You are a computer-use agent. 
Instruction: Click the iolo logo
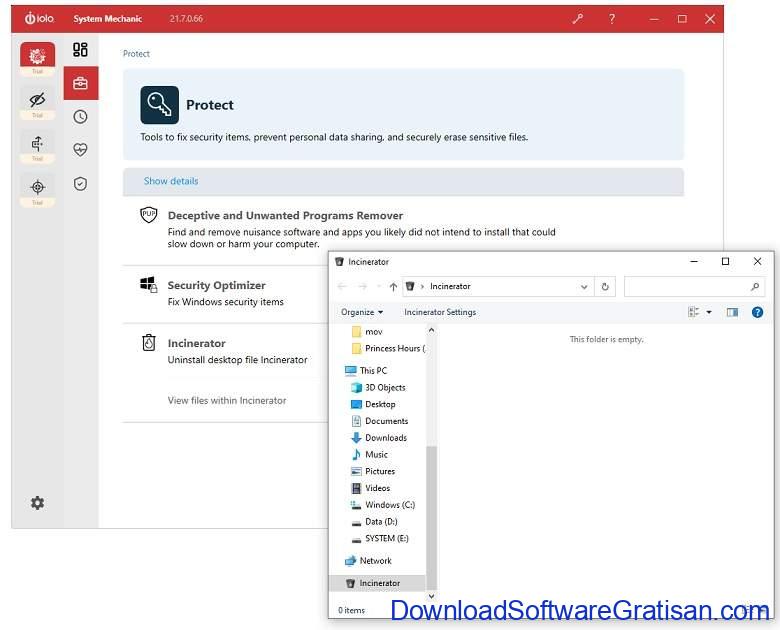39,18
